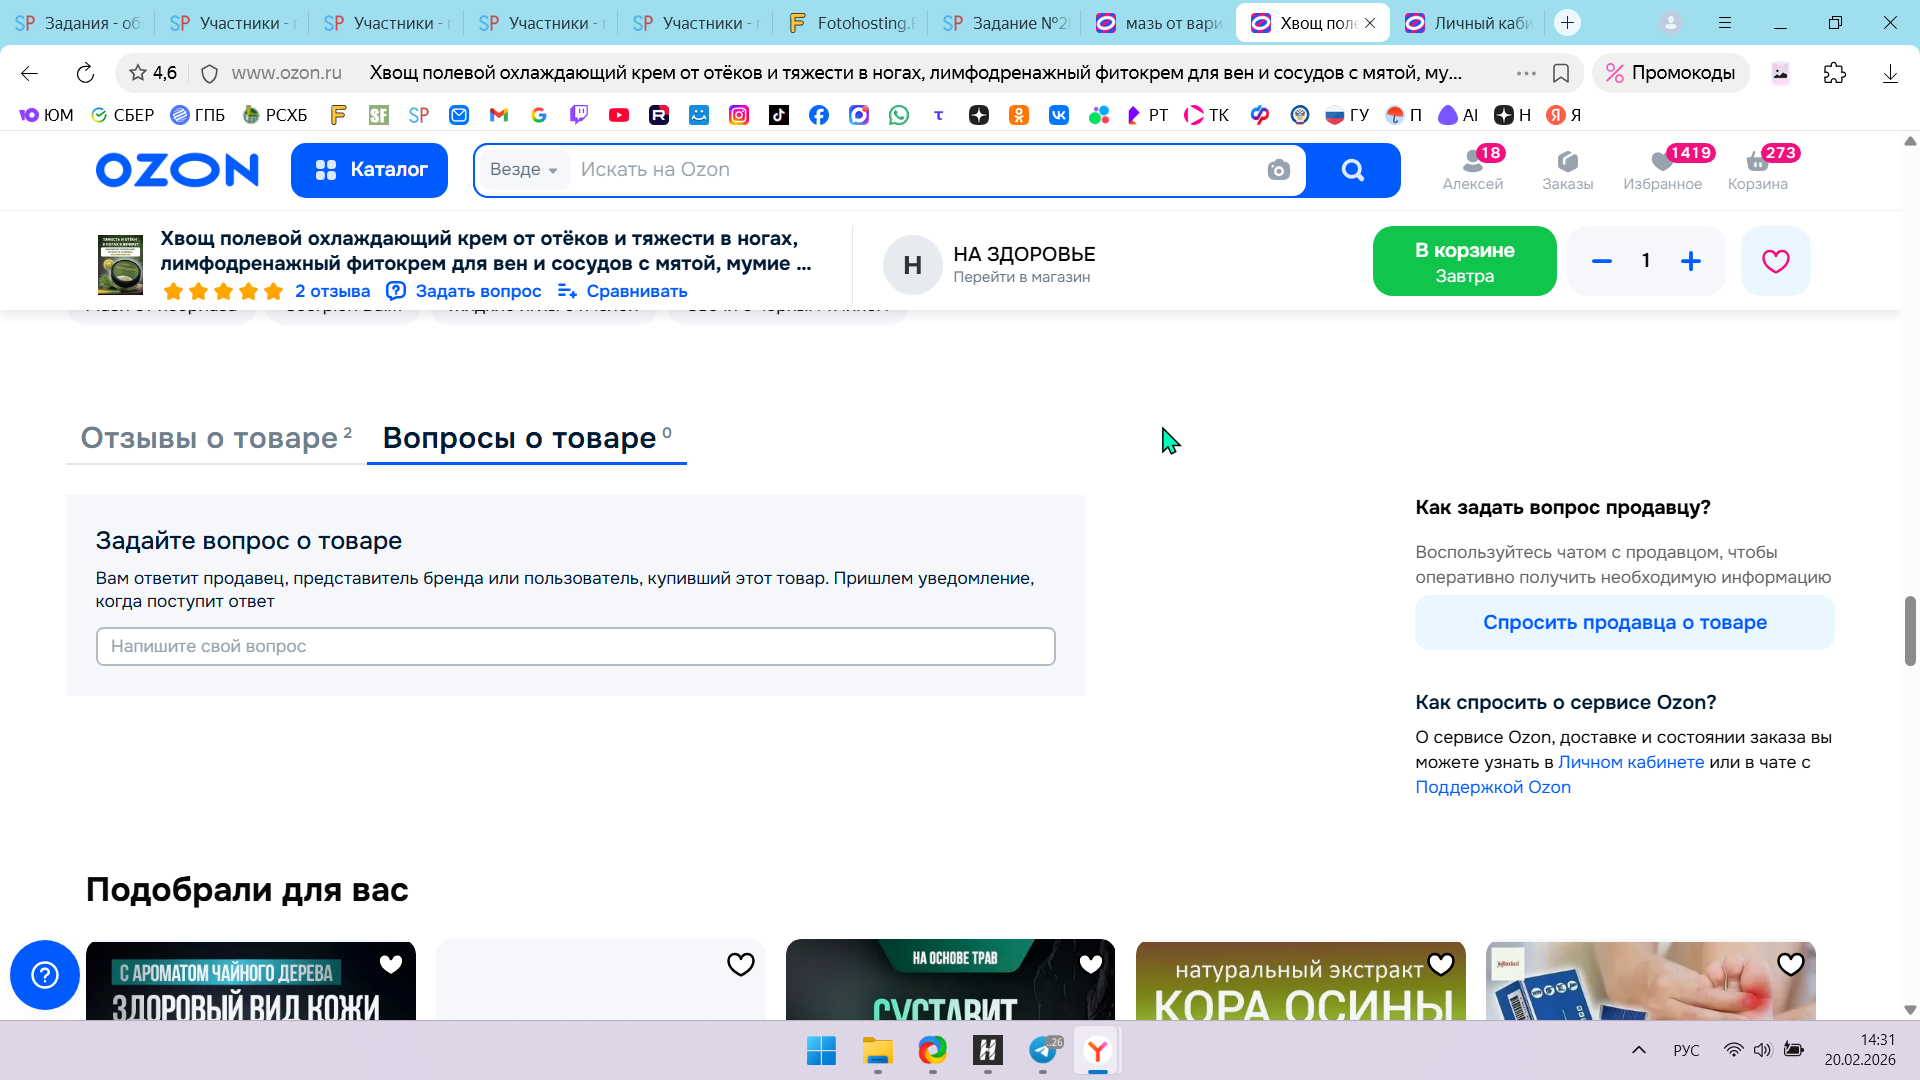1920x1080 pixels.
Task: Open the browser extensions puzzle icon
Action: 1834,73
